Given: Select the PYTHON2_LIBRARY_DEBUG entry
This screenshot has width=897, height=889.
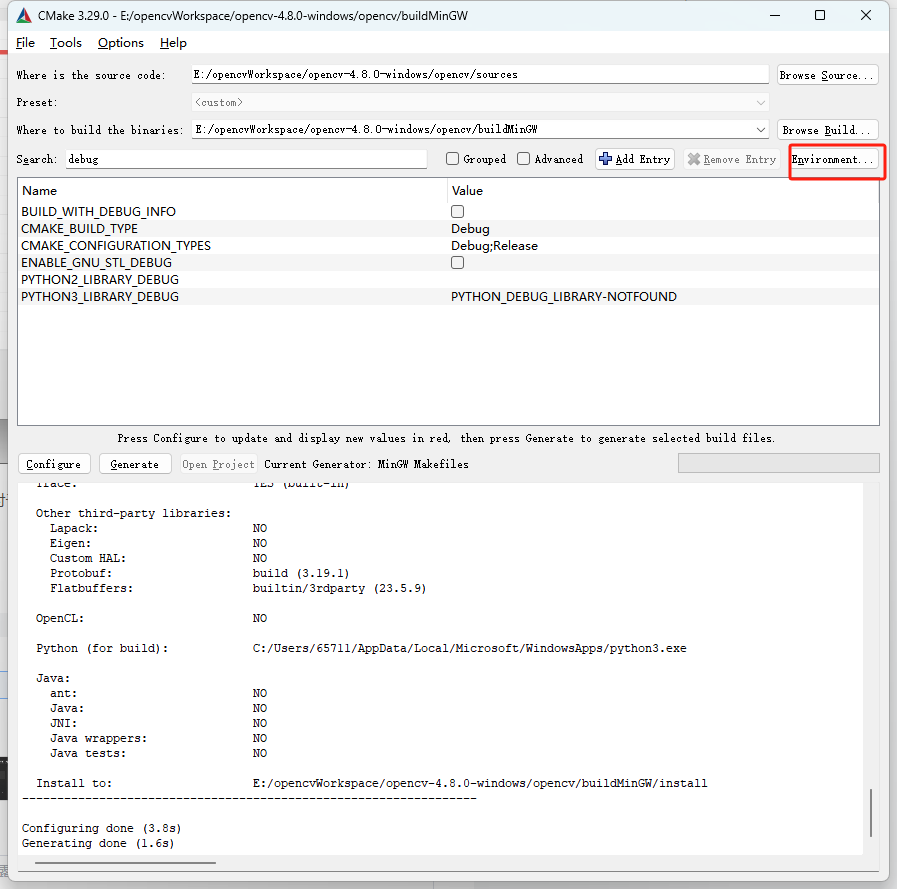Looking at the screenshot, I should [100, 280].
